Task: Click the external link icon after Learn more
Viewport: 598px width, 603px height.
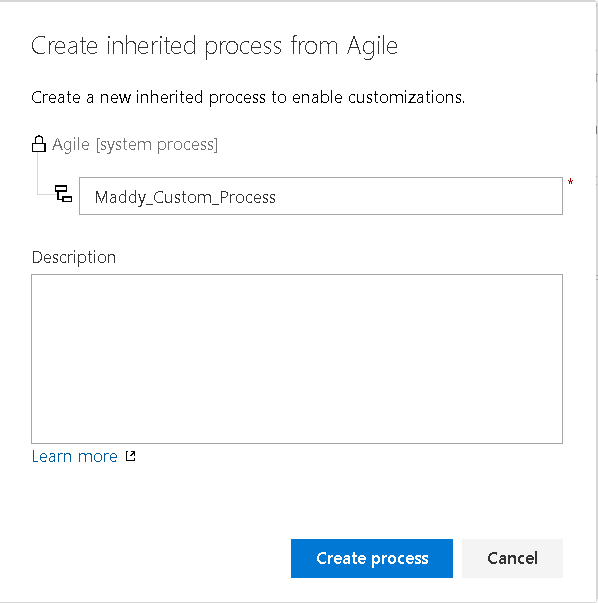Action: [x=130, y=456]
